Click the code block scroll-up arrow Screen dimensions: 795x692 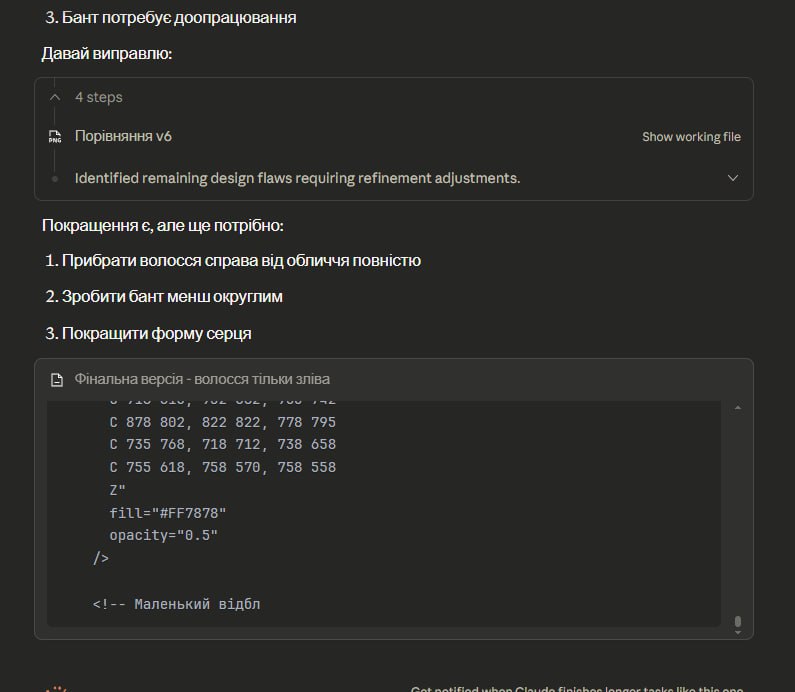[737, 408]
